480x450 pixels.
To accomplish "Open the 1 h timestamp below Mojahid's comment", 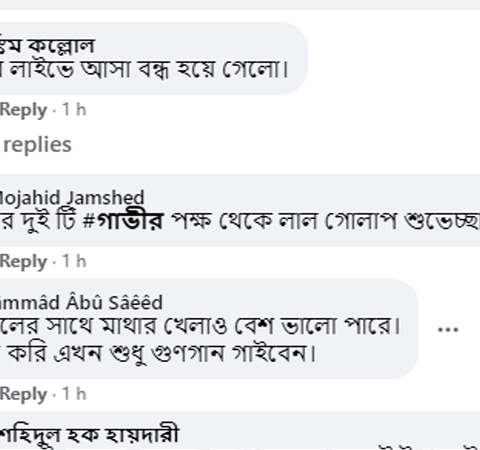I will tap(75, 261).
